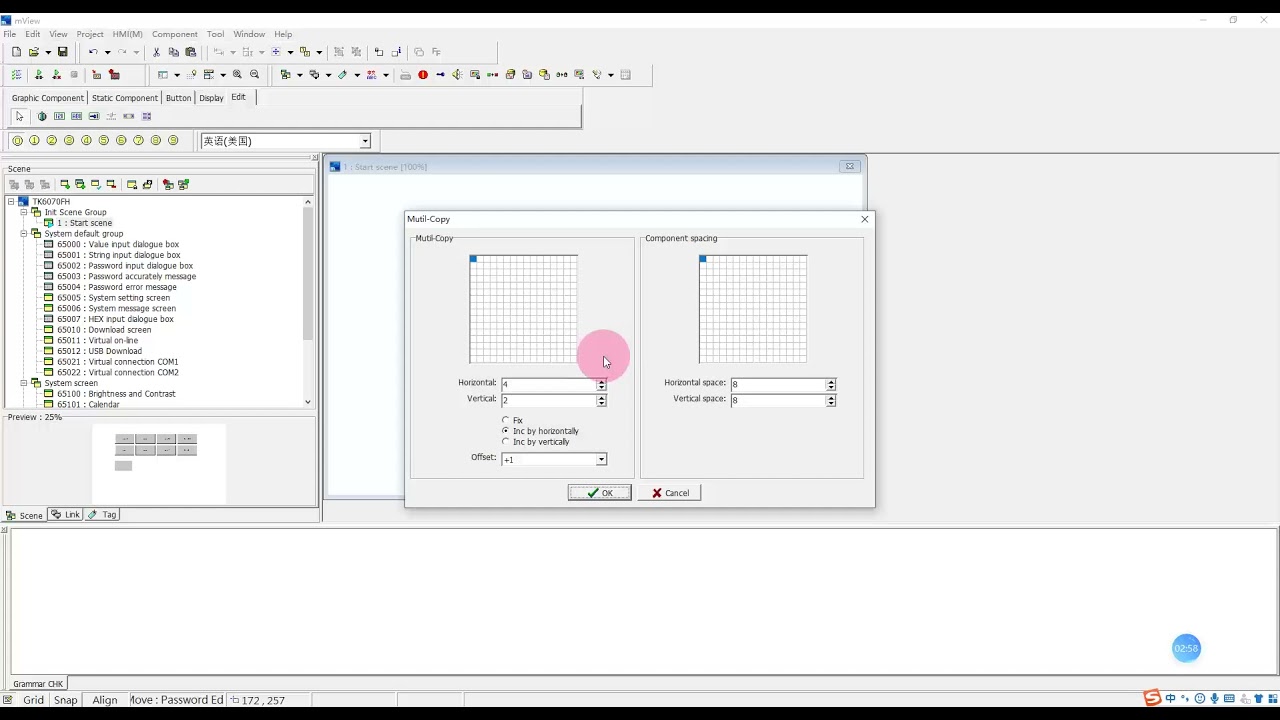
Task: Adjust the Vertical space spinner arrows
Action: [x=831, y=400]
